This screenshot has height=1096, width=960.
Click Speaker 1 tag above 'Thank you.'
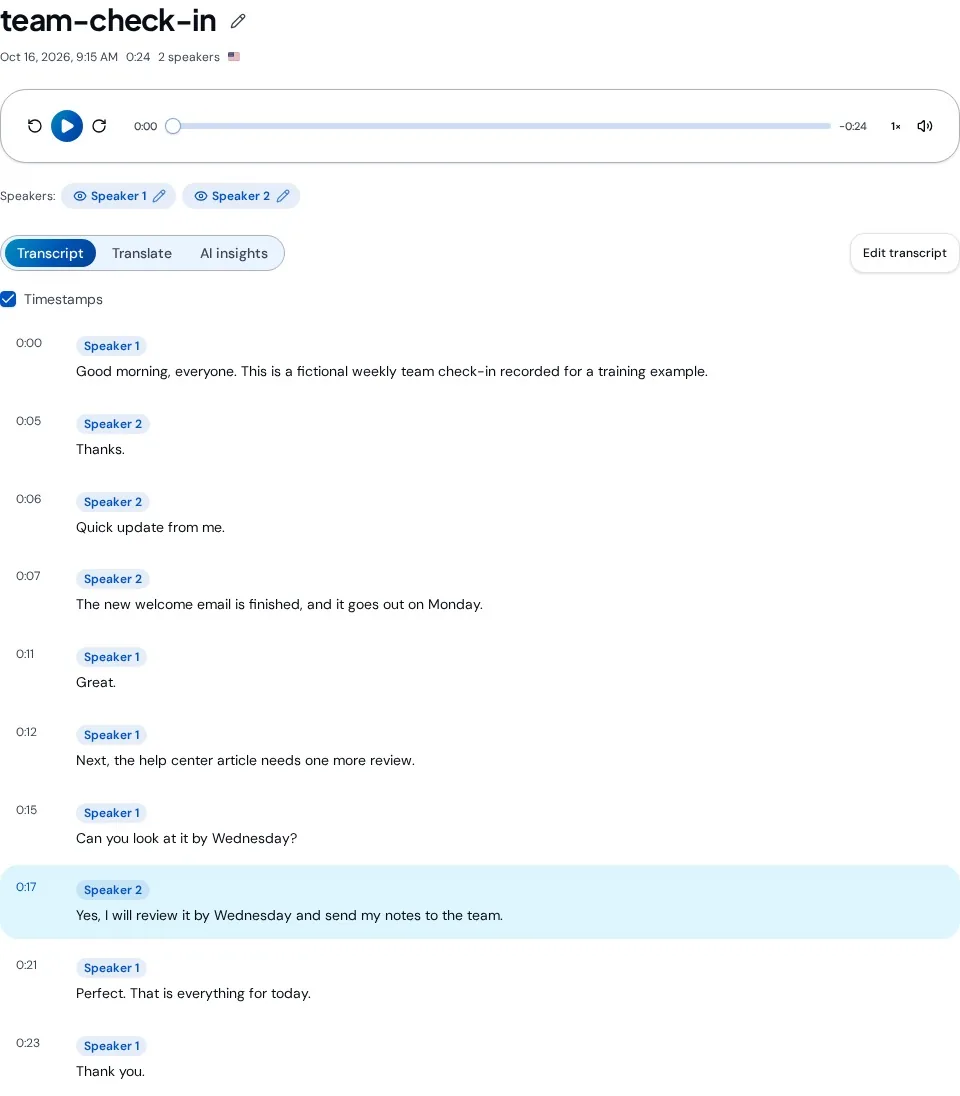tap(112, 1046)
